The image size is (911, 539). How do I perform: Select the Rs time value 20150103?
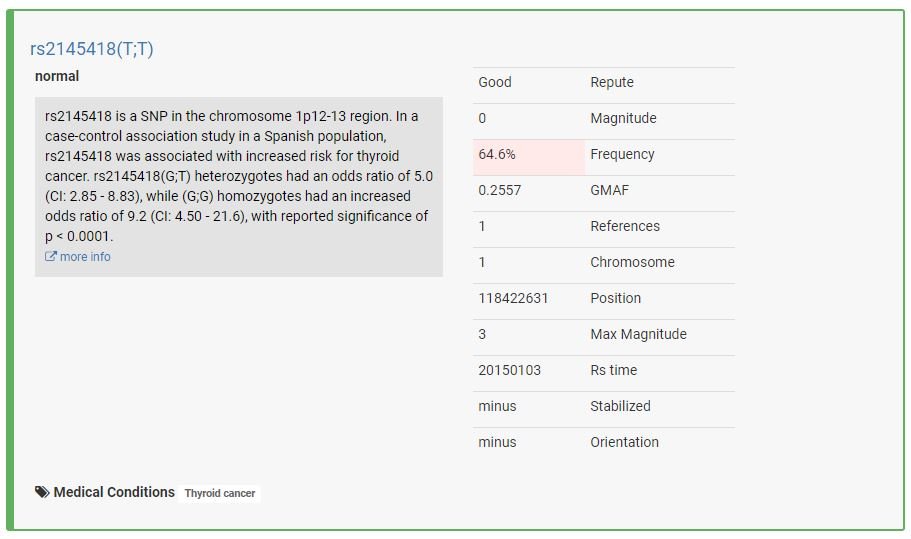click(509, 370)
